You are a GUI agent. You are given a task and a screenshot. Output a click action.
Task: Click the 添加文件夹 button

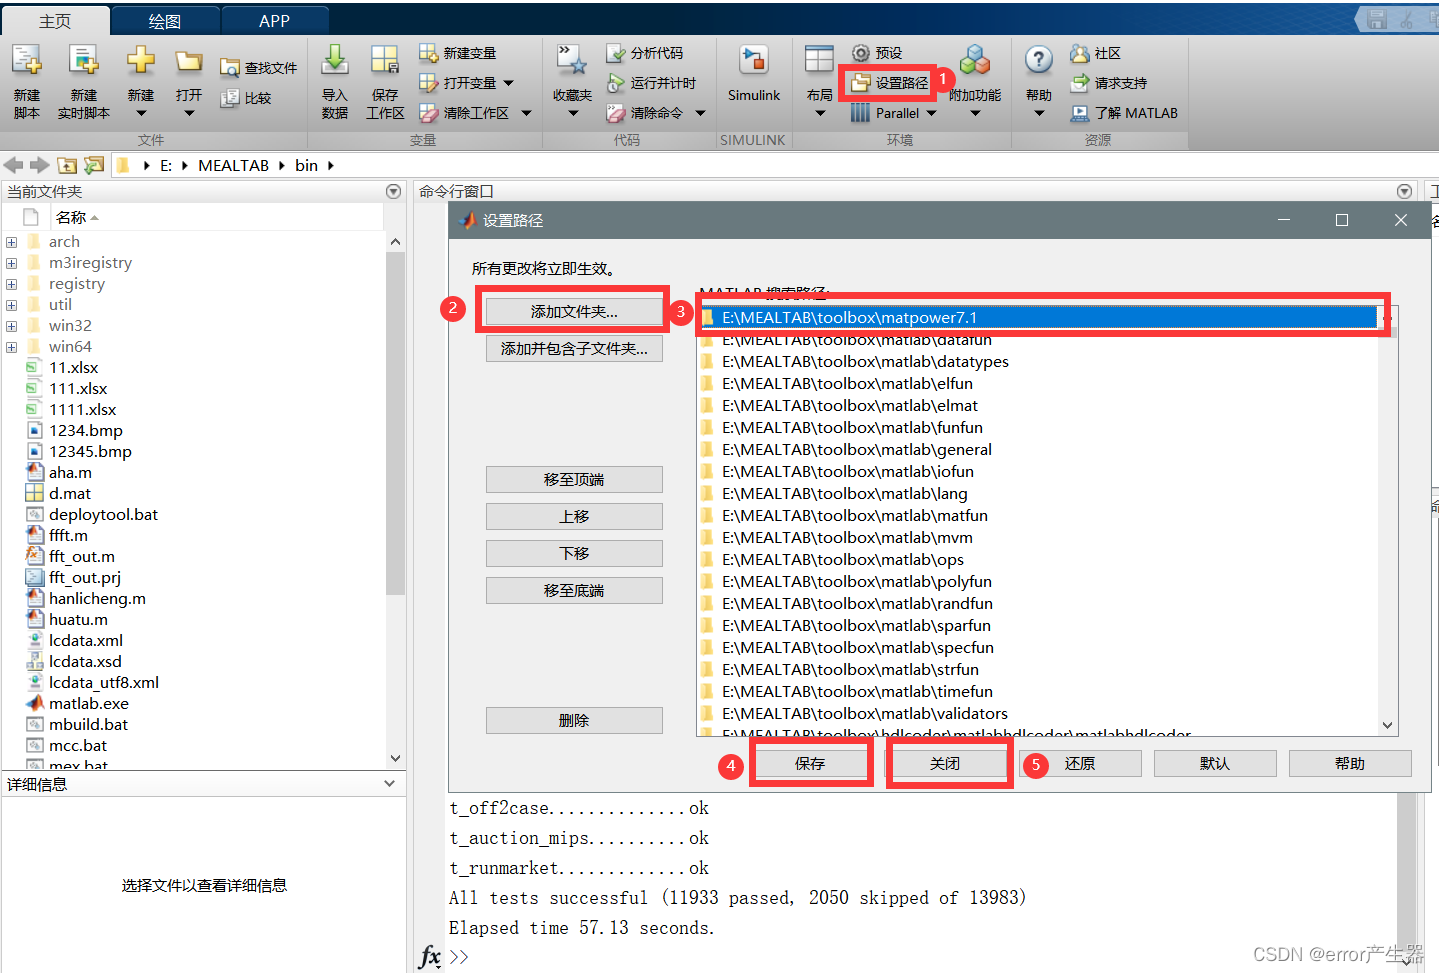click(574, 311)
